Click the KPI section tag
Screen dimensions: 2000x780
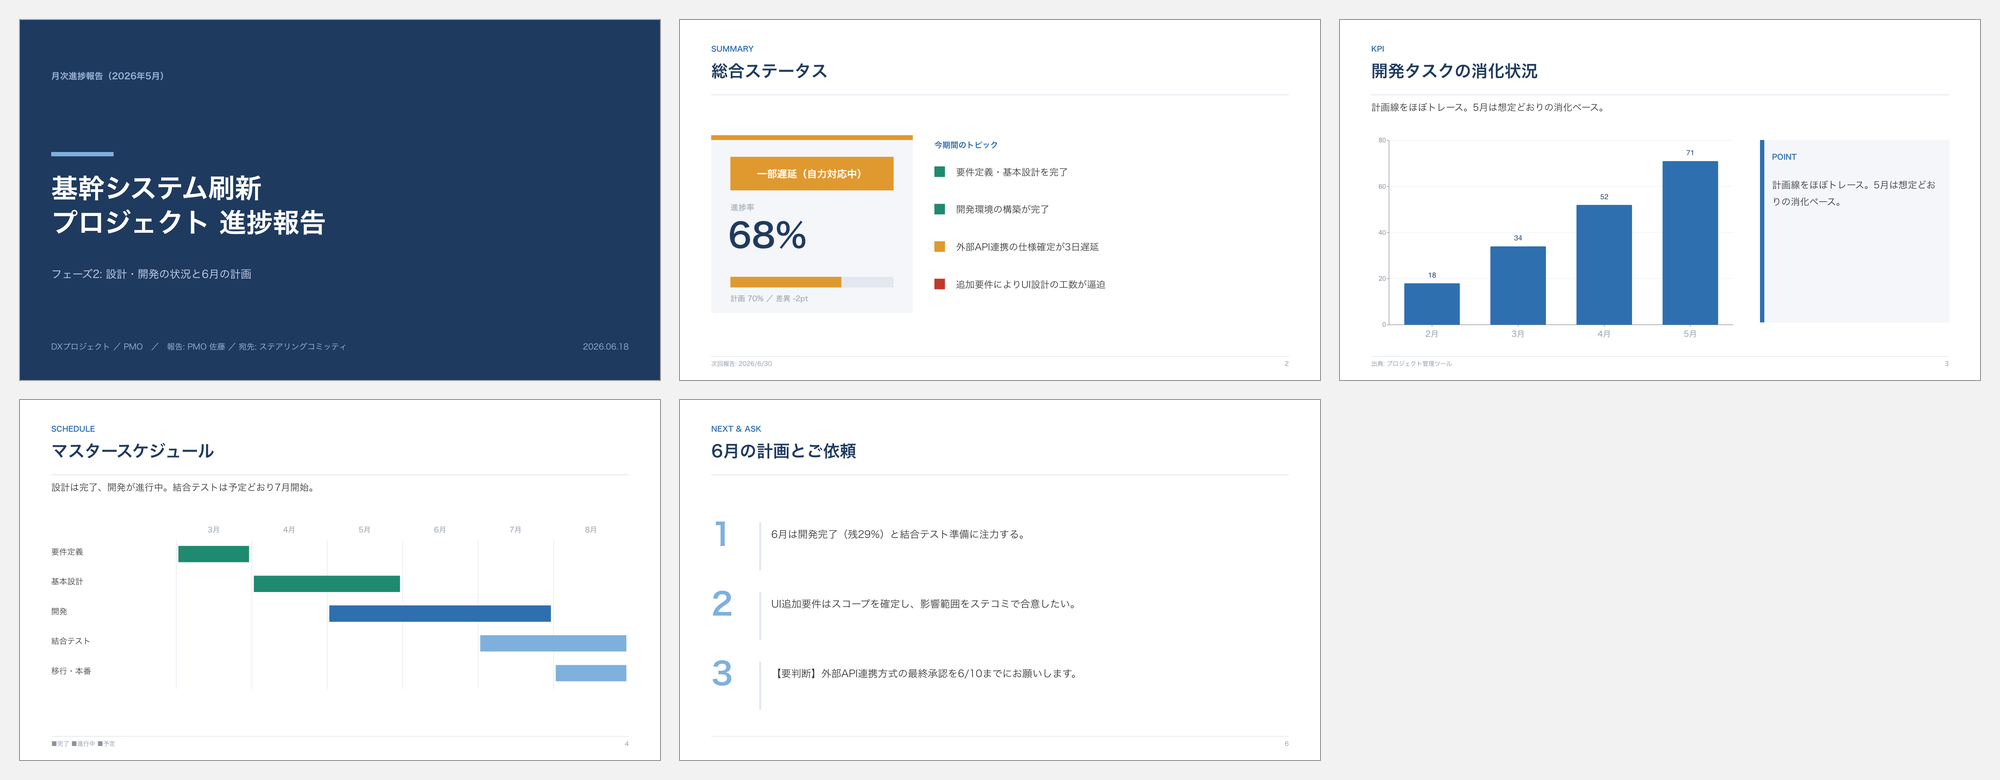coord(1377,49)
